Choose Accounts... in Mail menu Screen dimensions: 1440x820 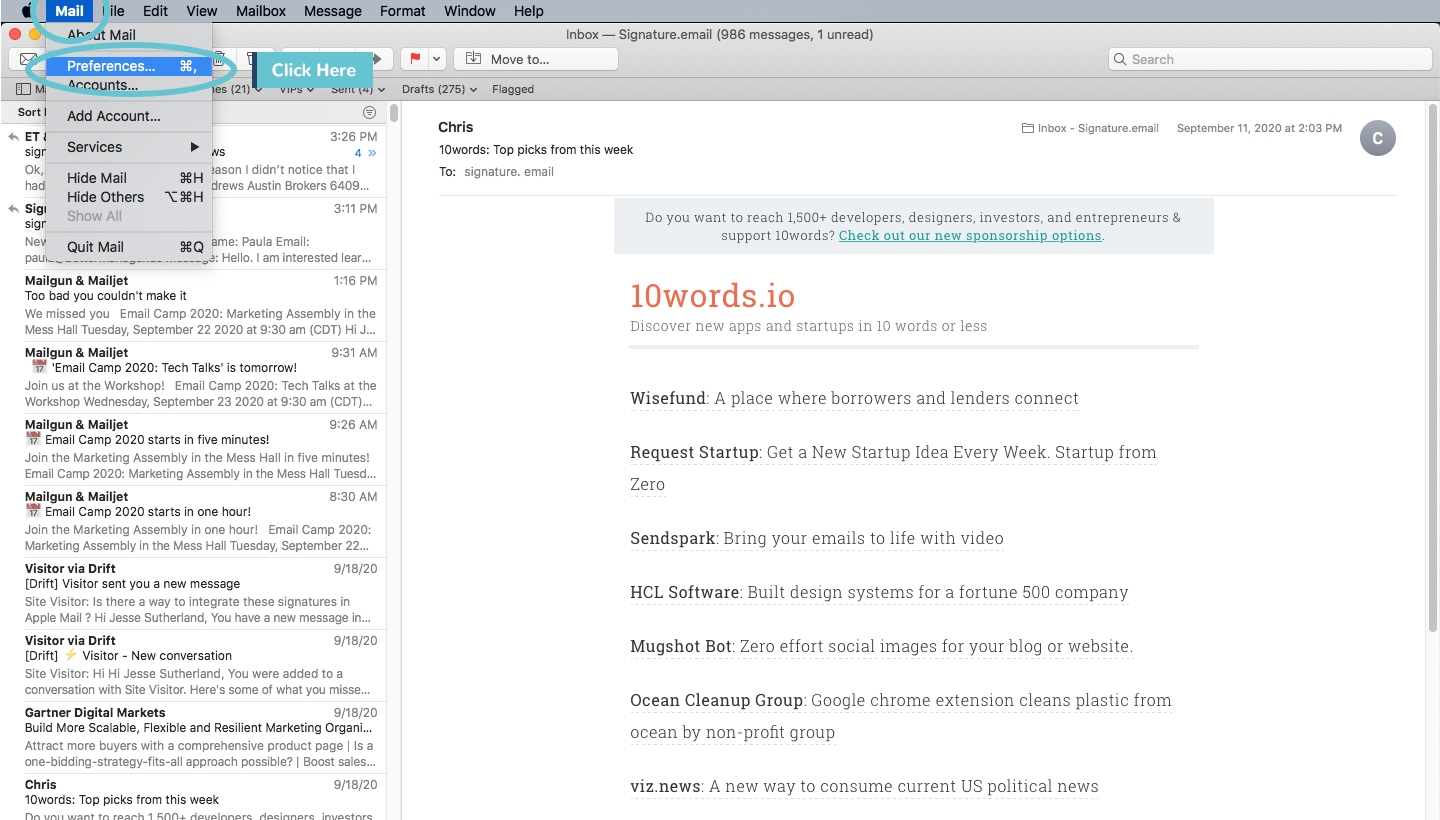tap(129, 85)
